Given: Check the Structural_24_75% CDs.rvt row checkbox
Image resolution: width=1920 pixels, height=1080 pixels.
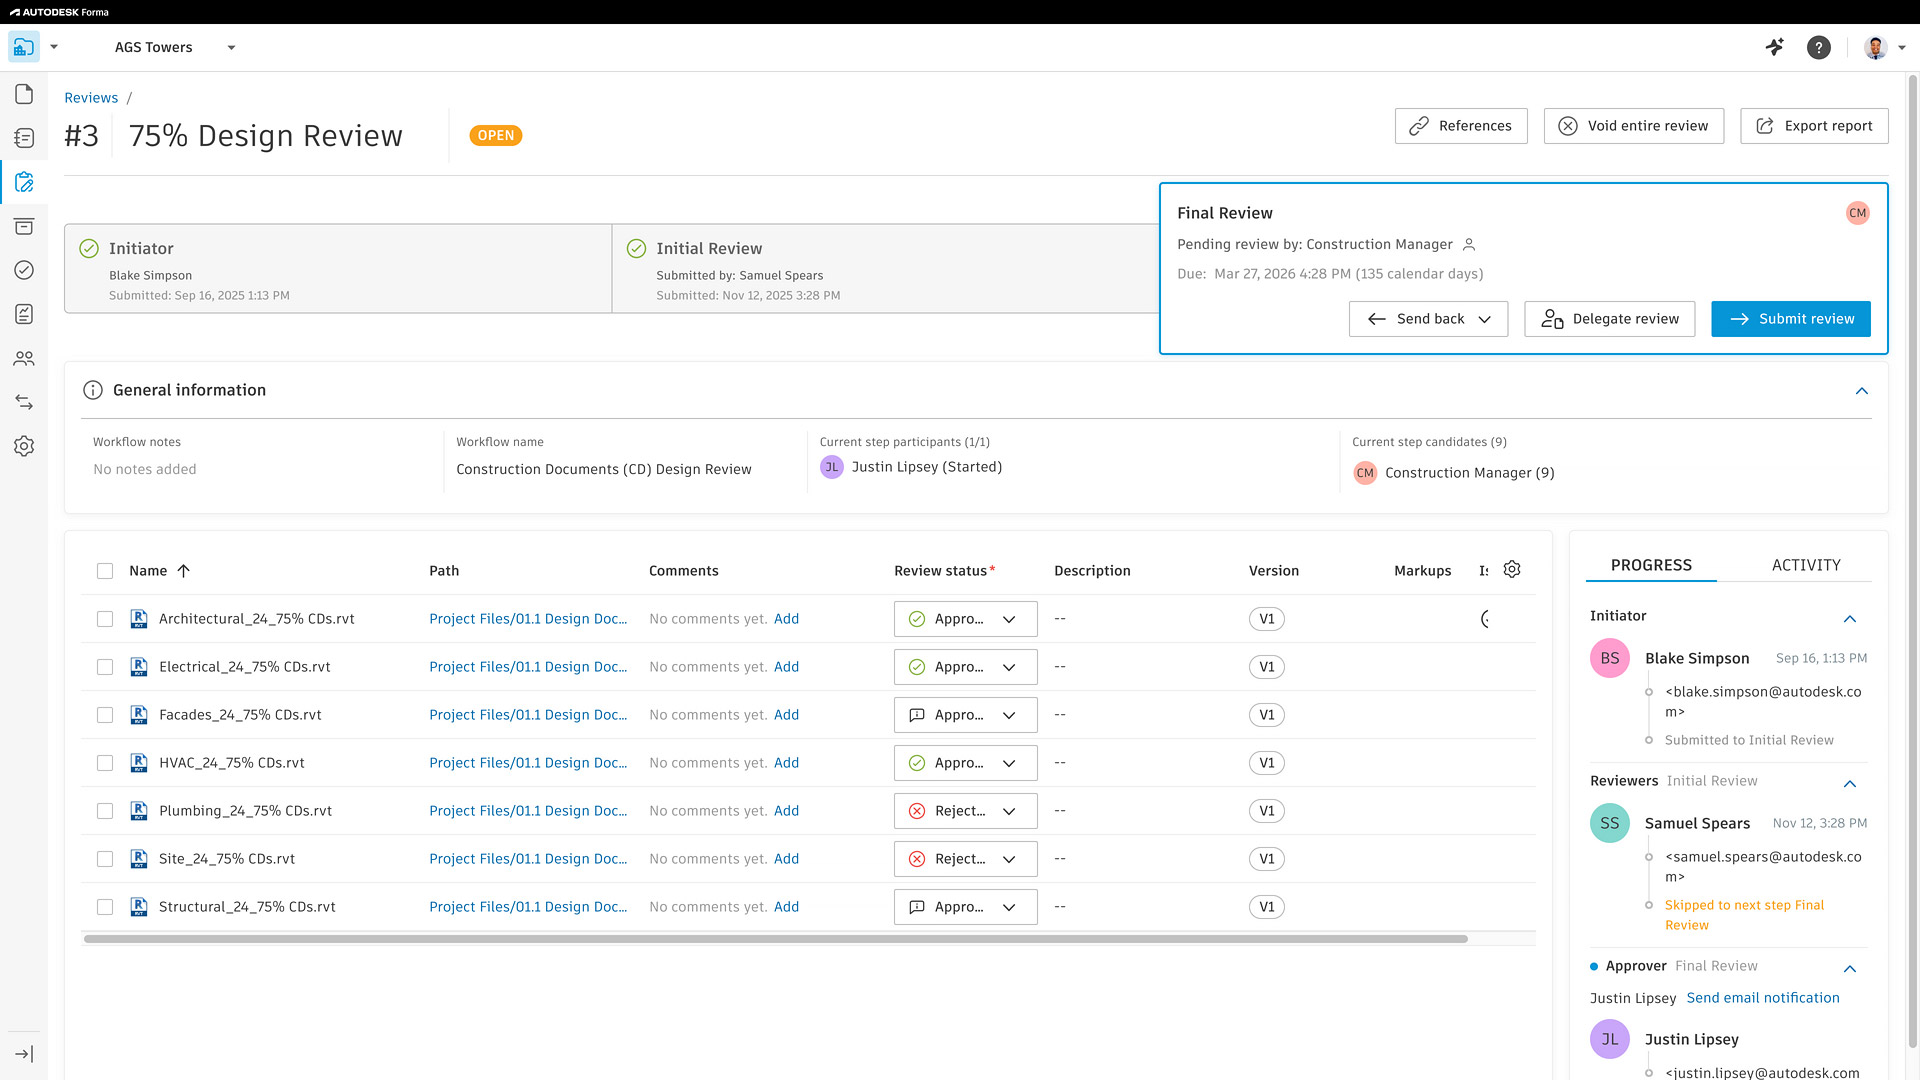Looking at the screenshot, I should [105, 907].
